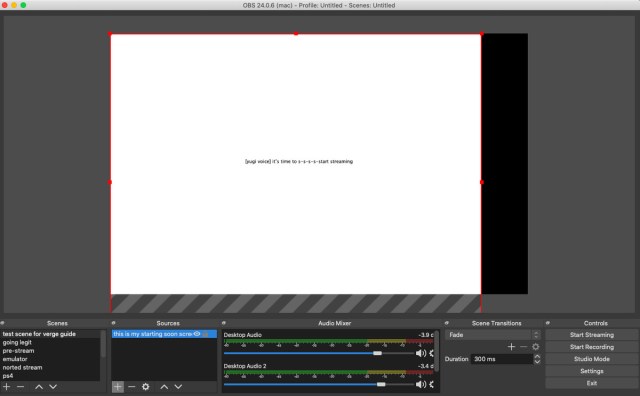Click the Duration input field
The width and height of the screenshot is (640, 396).
[x=502, y=359]
